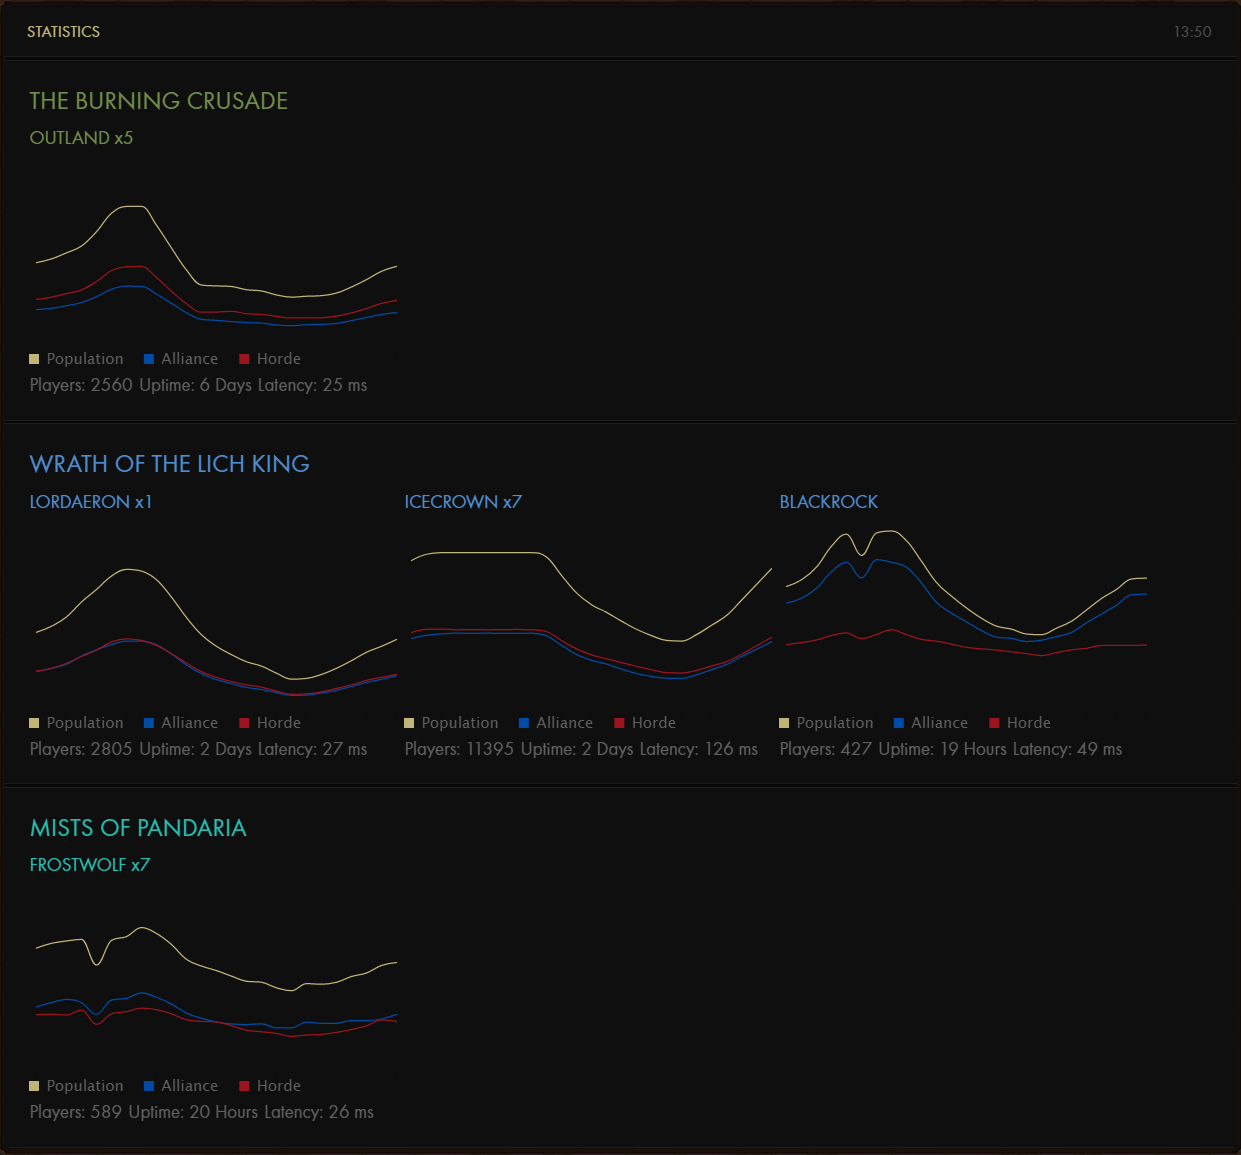Toggle Horde legend swatch for Icecrown

point(620,723)
